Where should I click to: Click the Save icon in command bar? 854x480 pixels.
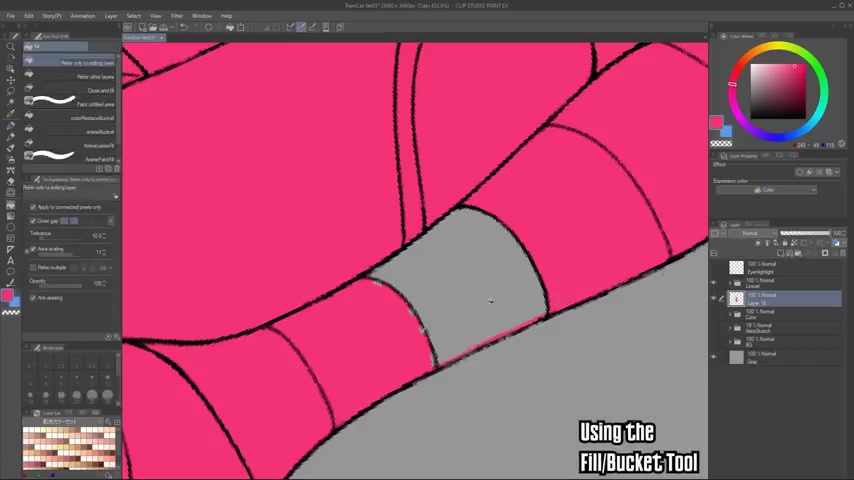(x=163, y=27)
